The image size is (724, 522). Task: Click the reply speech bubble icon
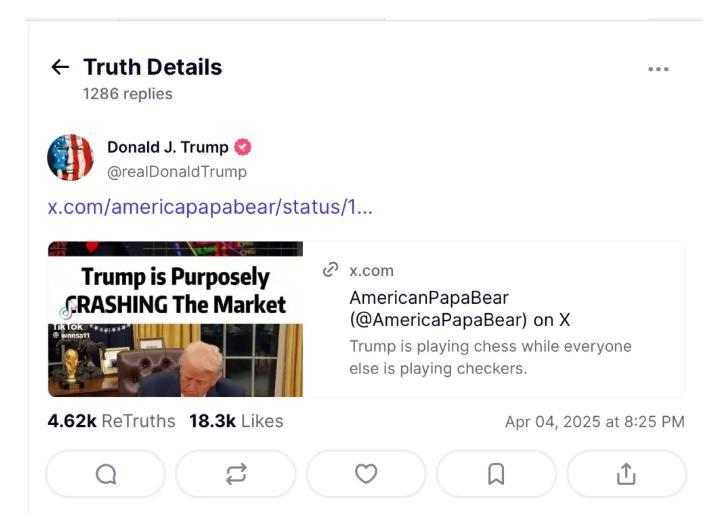coord(106,474)
